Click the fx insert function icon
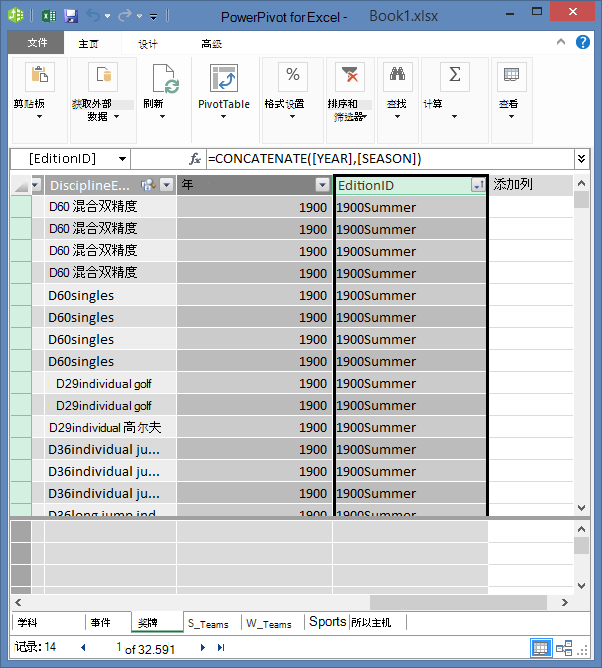This screenshot has width=602, height=668. [x=195, y=159]
